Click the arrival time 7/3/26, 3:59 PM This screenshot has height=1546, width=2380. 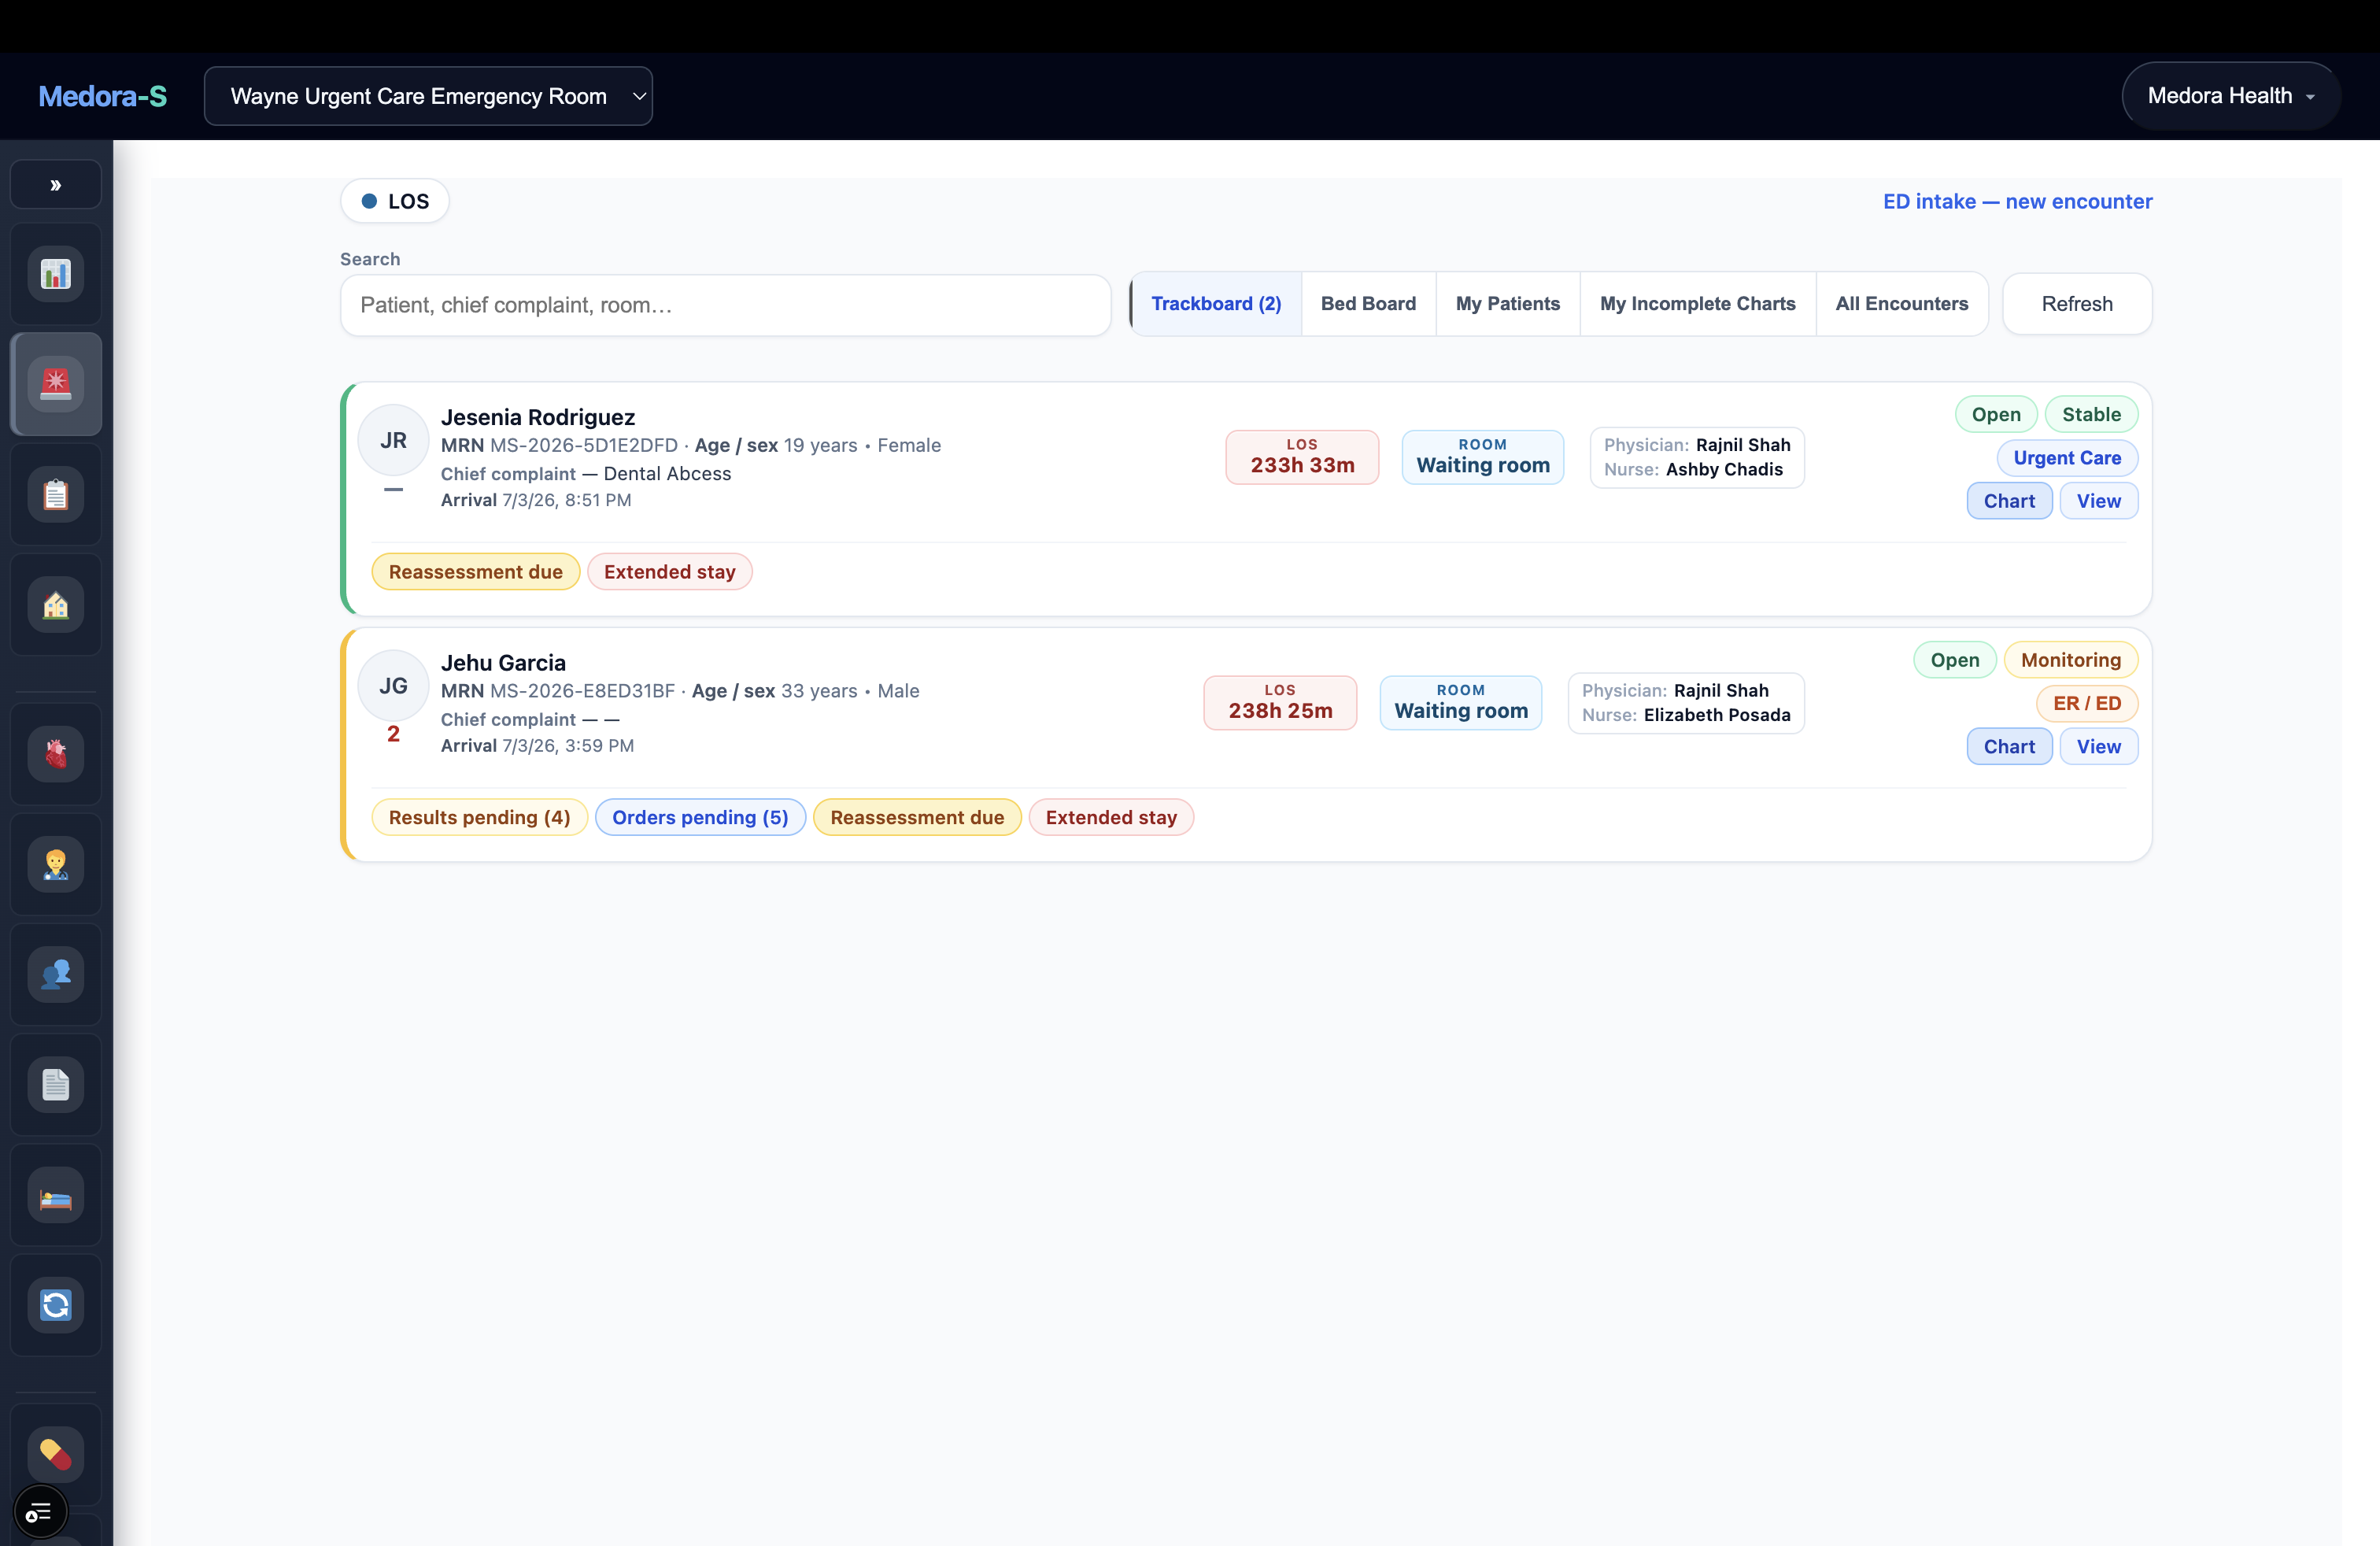567,746
